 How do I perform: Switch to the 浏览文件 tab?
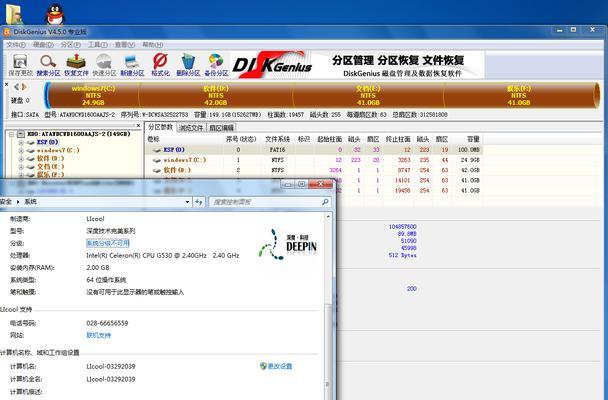click(x=191, y=128)
